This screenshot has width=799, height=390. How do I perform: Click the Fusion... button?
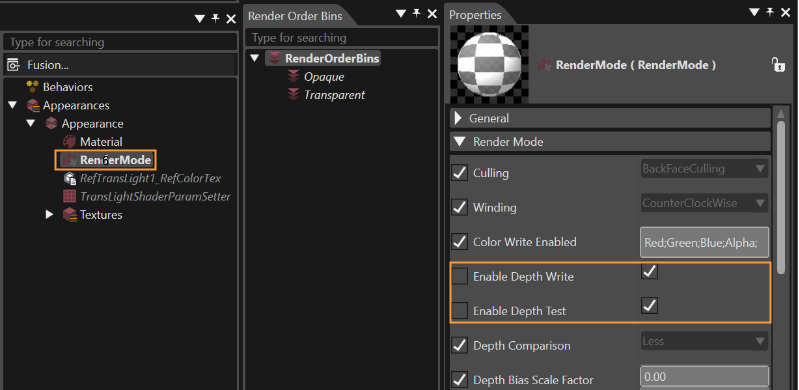tap(120, 65)
